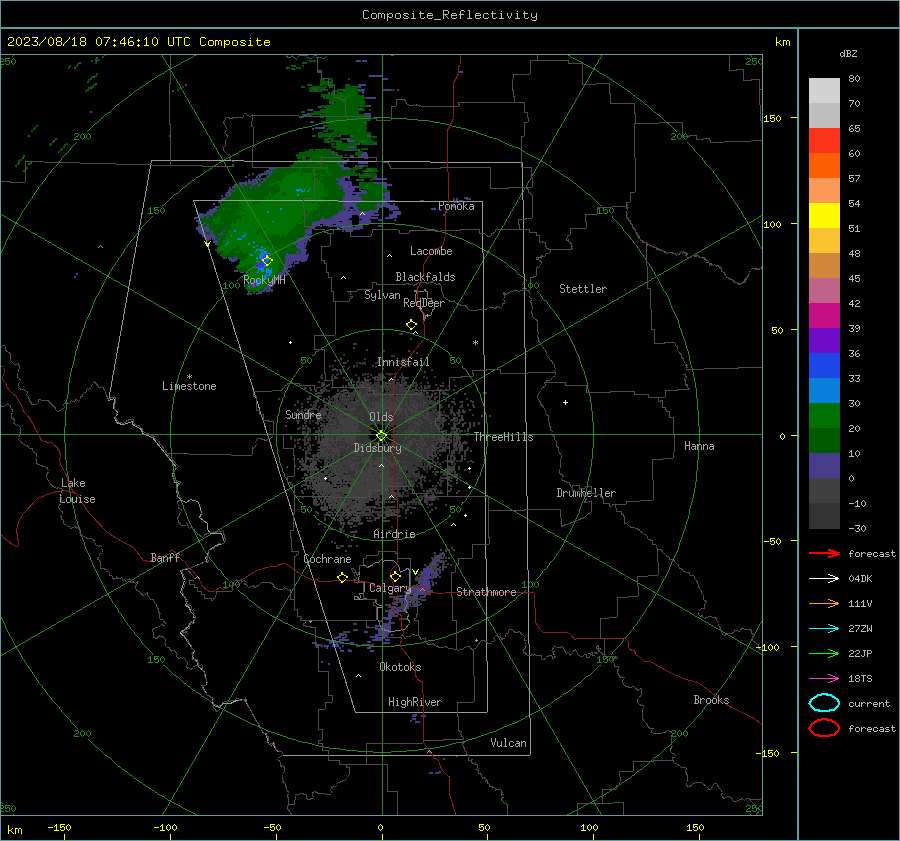Click the purple 39 dBZ color swatch
The width and height of the screenshot is (900, 841).
(x=824, y=340)
